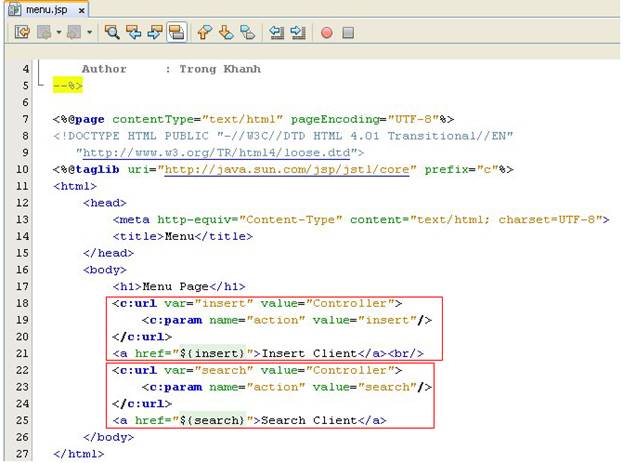Click the highlighted --%> comment end
Screen dimensions: 623x463
click(x=68, y=85)
